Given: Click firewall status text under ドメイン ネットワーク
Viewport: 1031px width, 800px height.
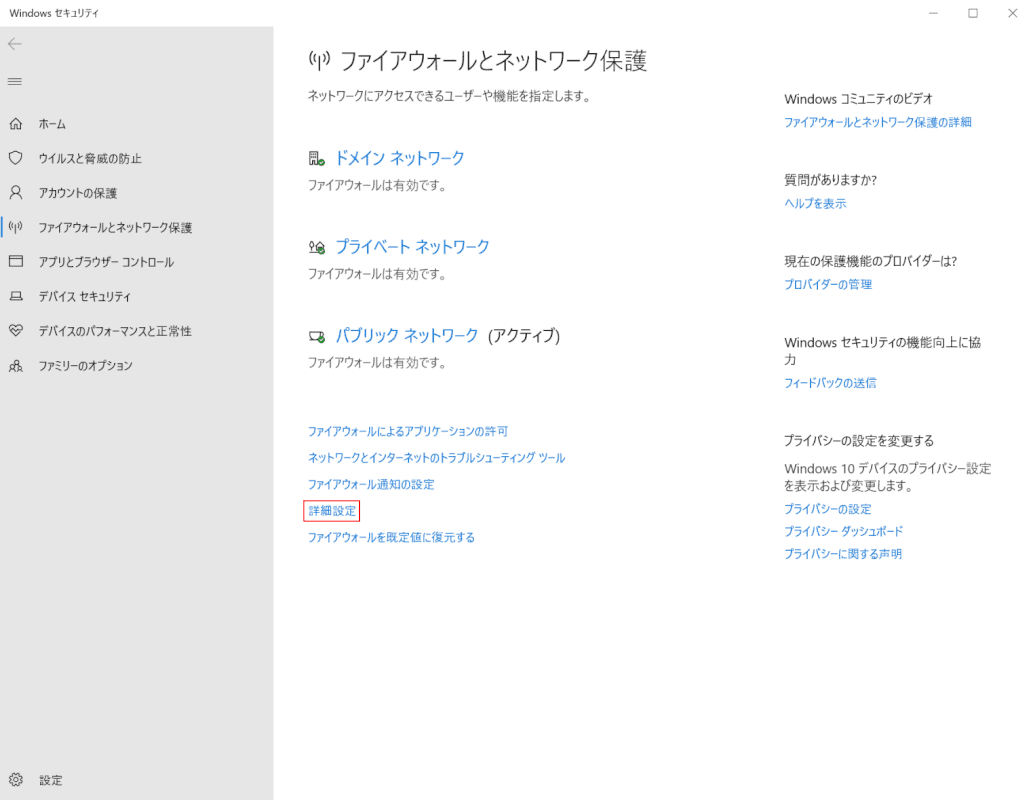Looking at the screenshot, I should pyautogui.click(x=377, y=185).
